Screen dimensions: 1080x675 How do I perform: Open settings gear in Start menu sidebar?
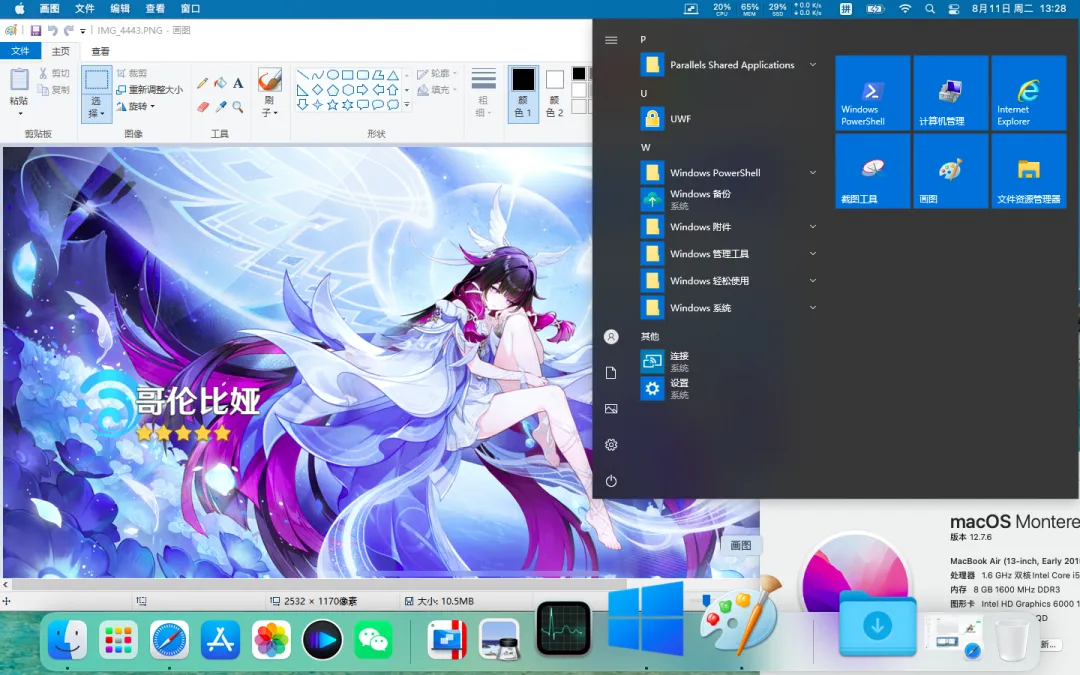click(611, 445)
